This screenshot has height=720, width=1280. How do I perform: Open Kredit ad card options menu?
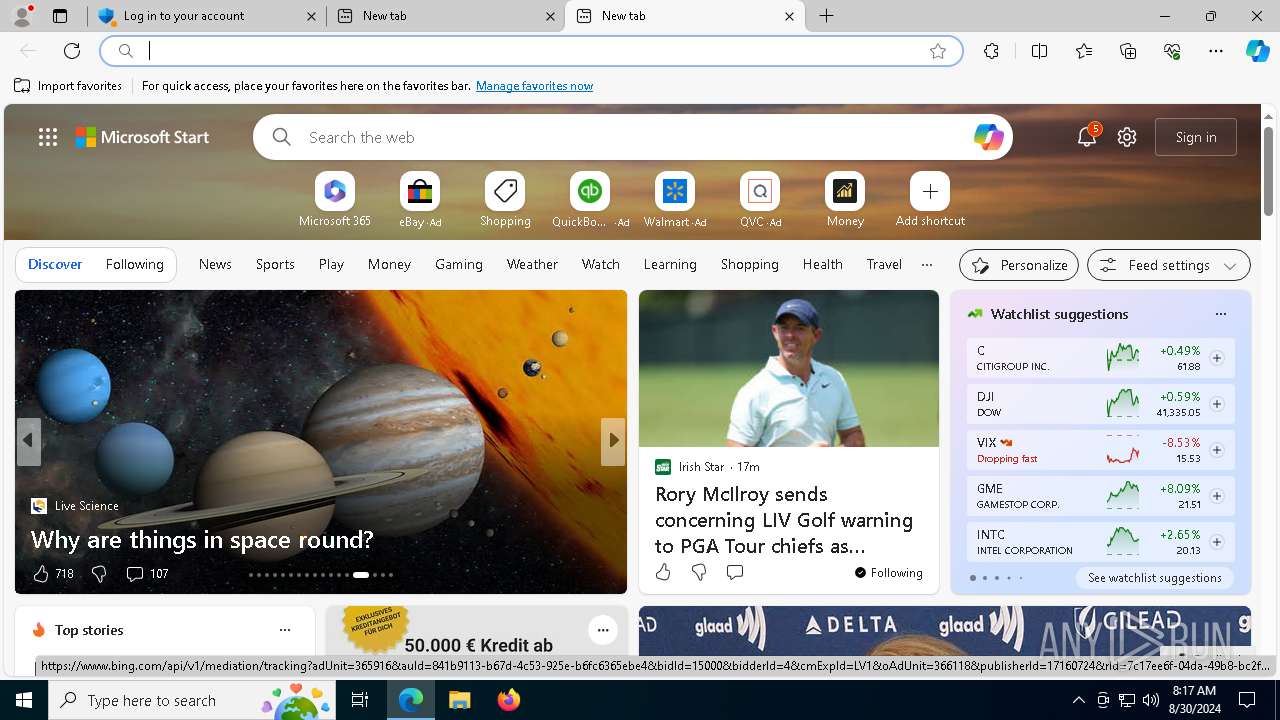click(x=602, y=630)
